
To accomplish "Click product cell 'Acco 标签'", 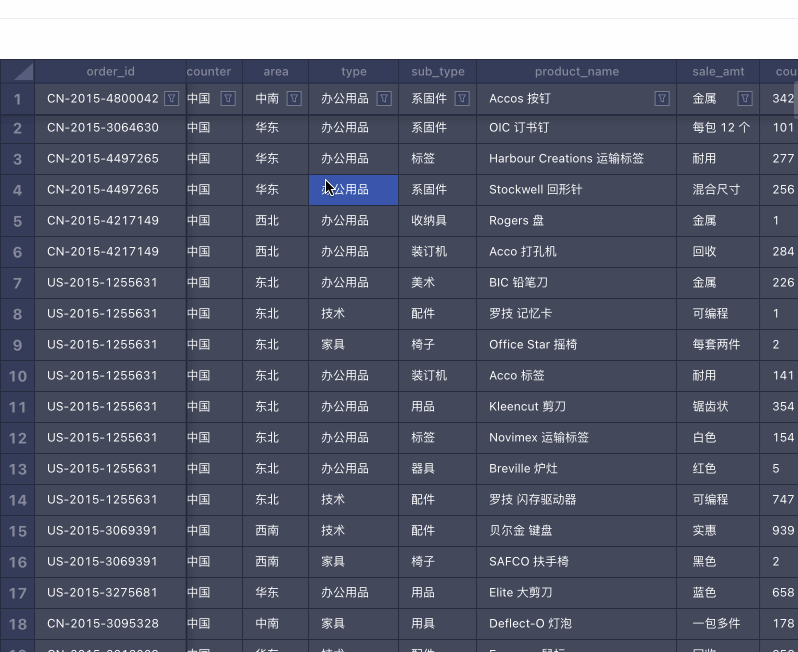I will click(x=577, y=376).
